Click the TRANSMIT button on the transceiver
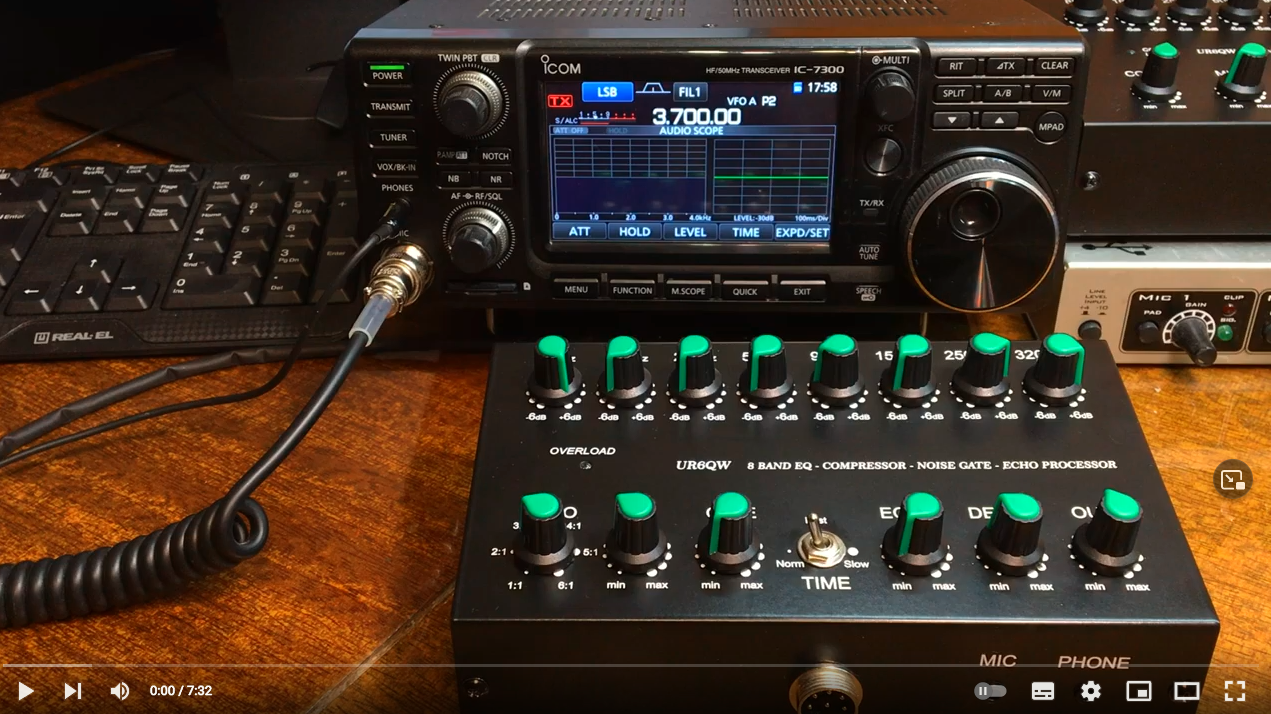 coord(390,106)
